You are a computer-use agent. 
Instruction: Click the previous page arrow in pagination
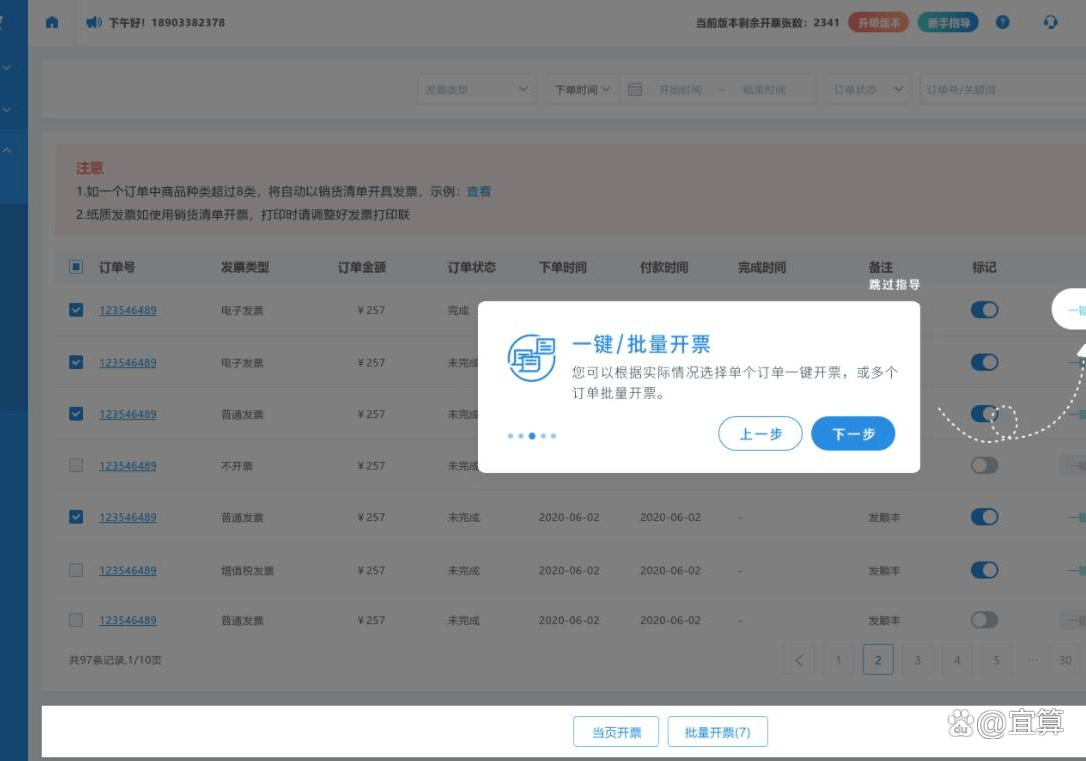click(x=798, y=659)
